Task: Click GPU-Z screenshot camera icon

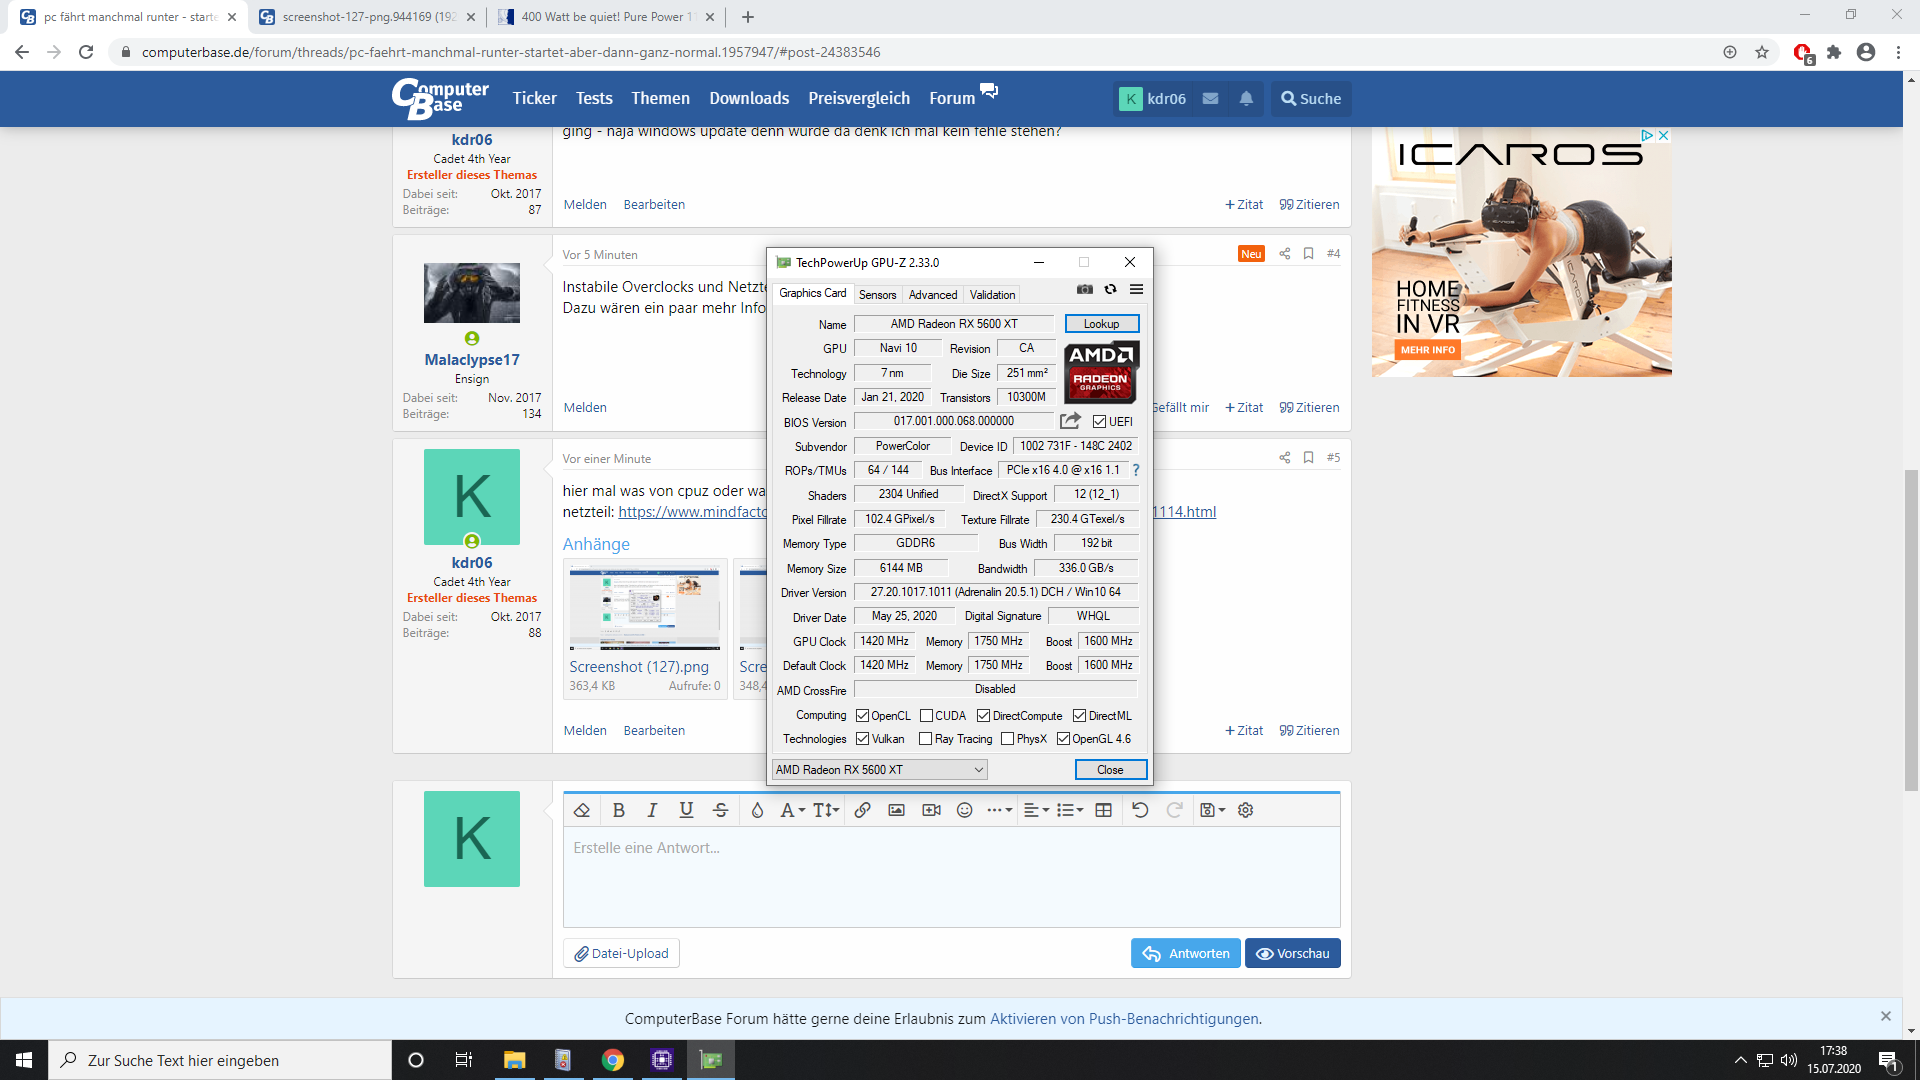Action: pyautogui.click(x=1084, y=289)
